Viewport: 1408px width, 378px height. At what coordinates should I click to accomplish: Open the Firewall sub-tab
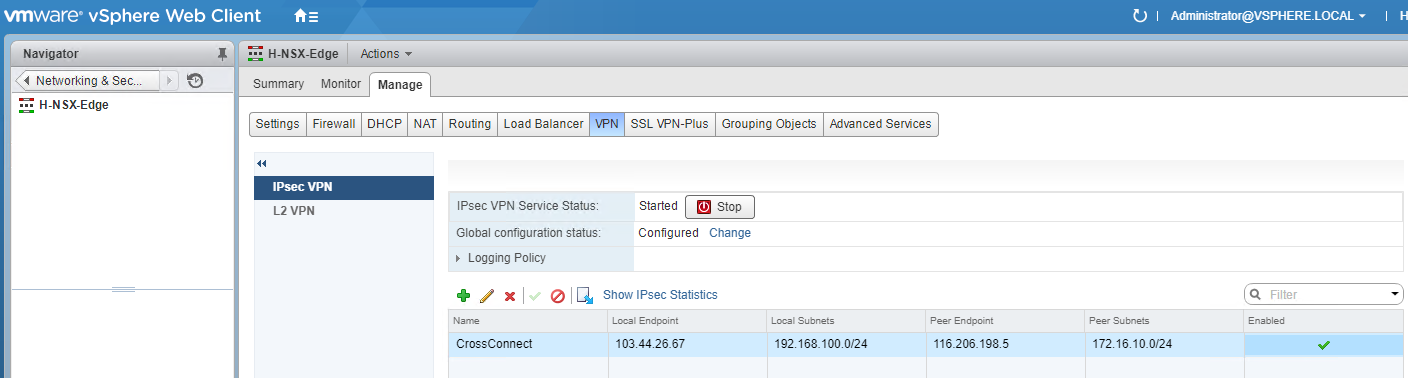[x=334, y=124]
